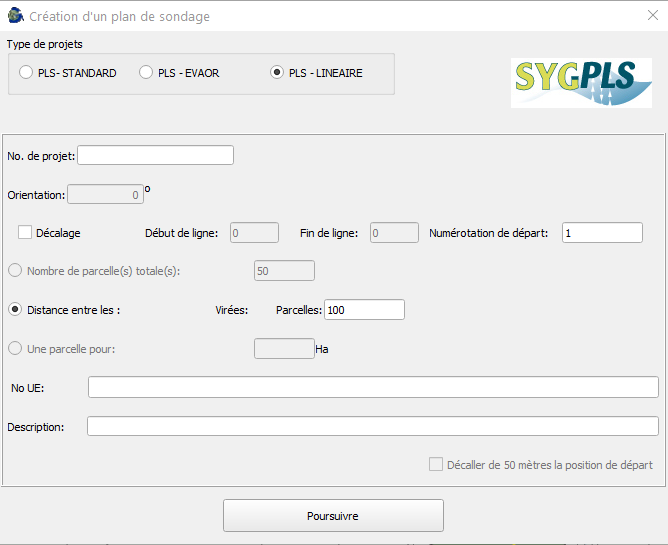
Task: Enable the Décalage checkbox
Action: coord(26,232)
